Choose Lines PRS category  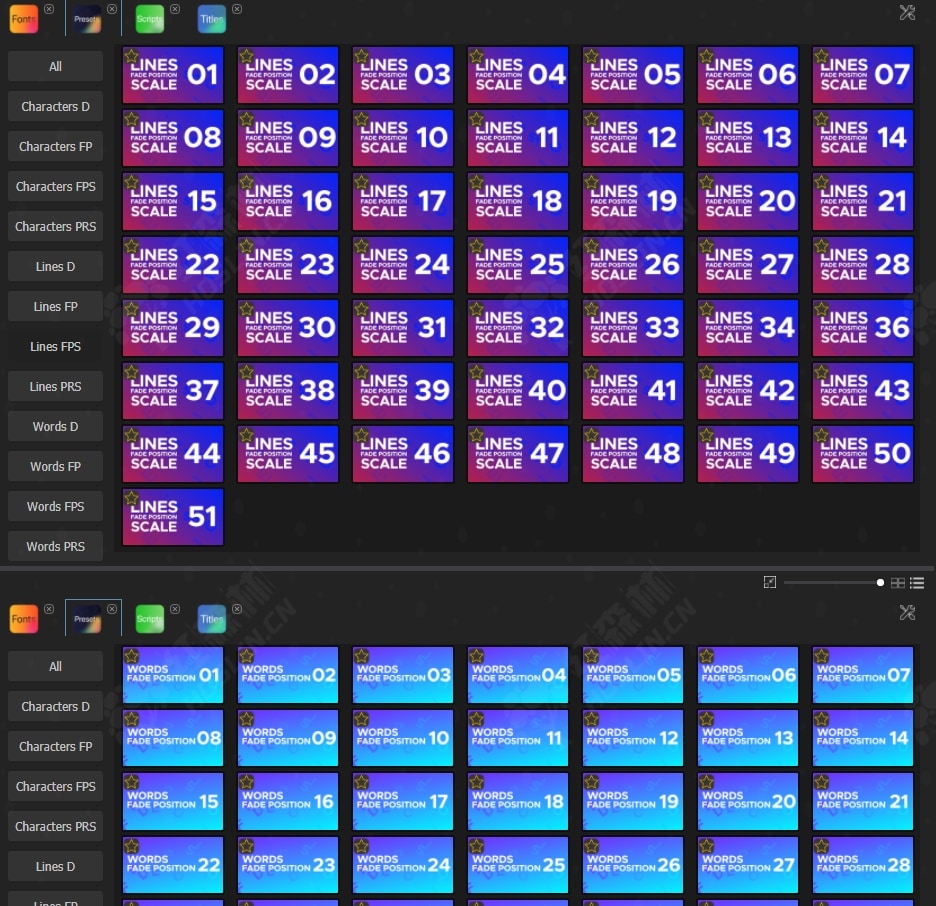click(x=56, y=386)
